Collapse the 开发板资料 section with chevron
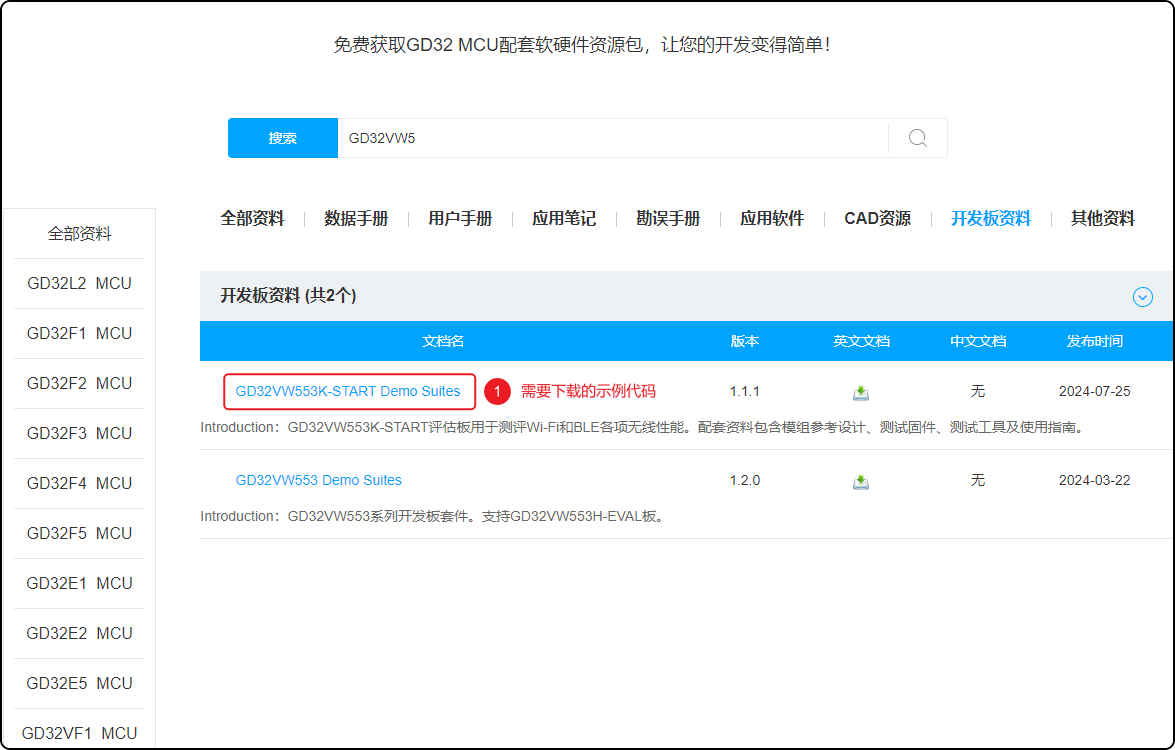Viewport: 1175px width, 750px height. [x=1142, y=297]
